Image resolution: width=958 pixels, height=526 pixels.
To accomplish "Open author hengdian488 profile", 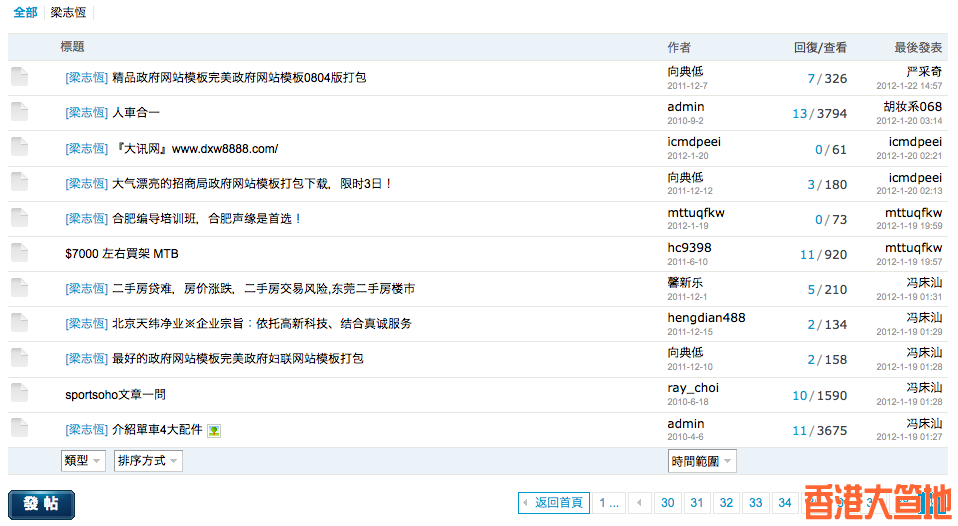I will pyautogui.click(x=706, y=317).
